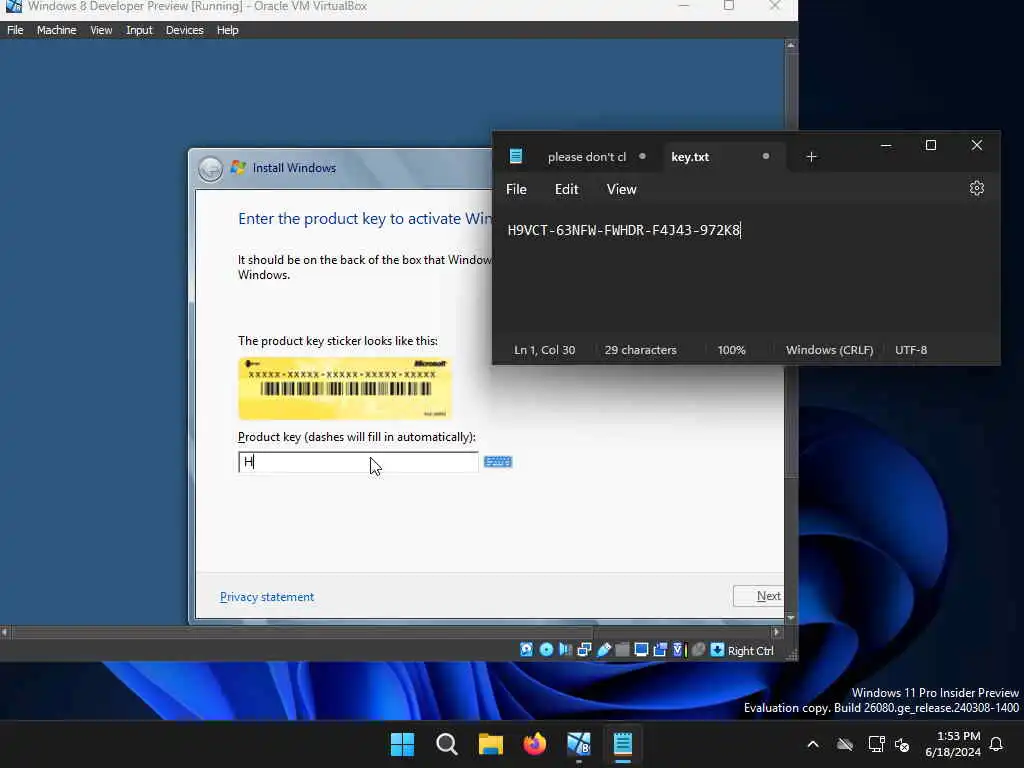Open Notepad Edit menu
This screenshot has height=768, width=1024.
pyautogui.click(x=566, y=189)
